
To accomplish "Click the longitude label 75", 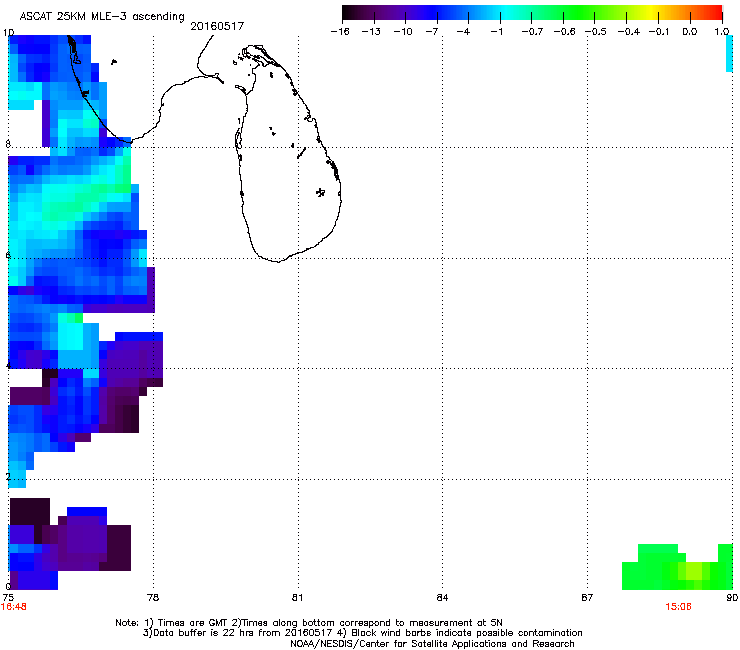I will pyautogui.click(x=8, y=598).
